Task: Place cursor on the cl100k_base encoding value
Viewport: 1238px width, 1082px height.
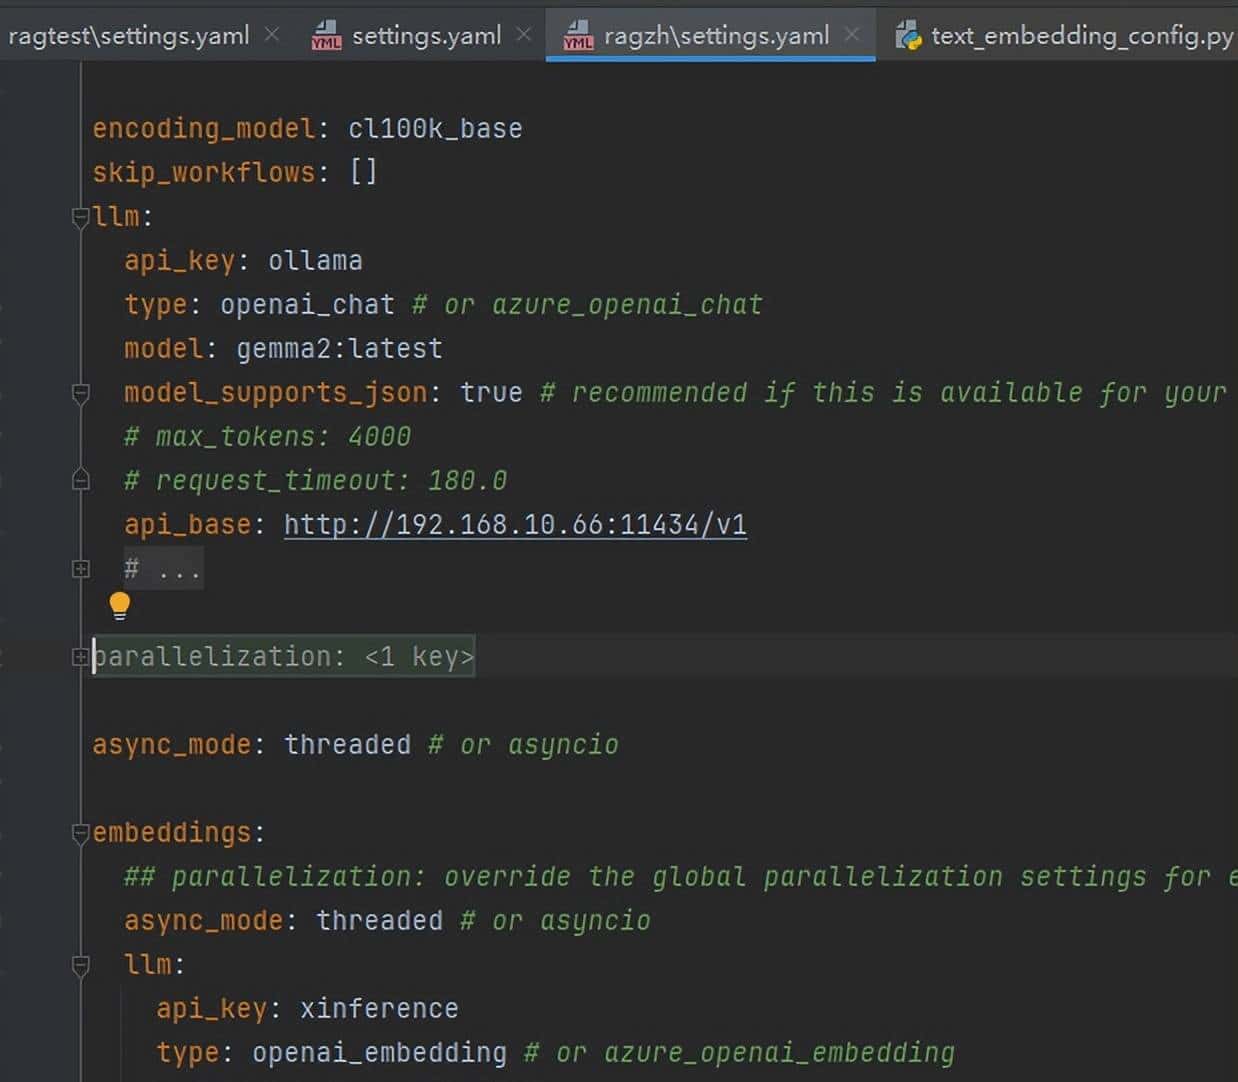Action: tap(435, 129)
